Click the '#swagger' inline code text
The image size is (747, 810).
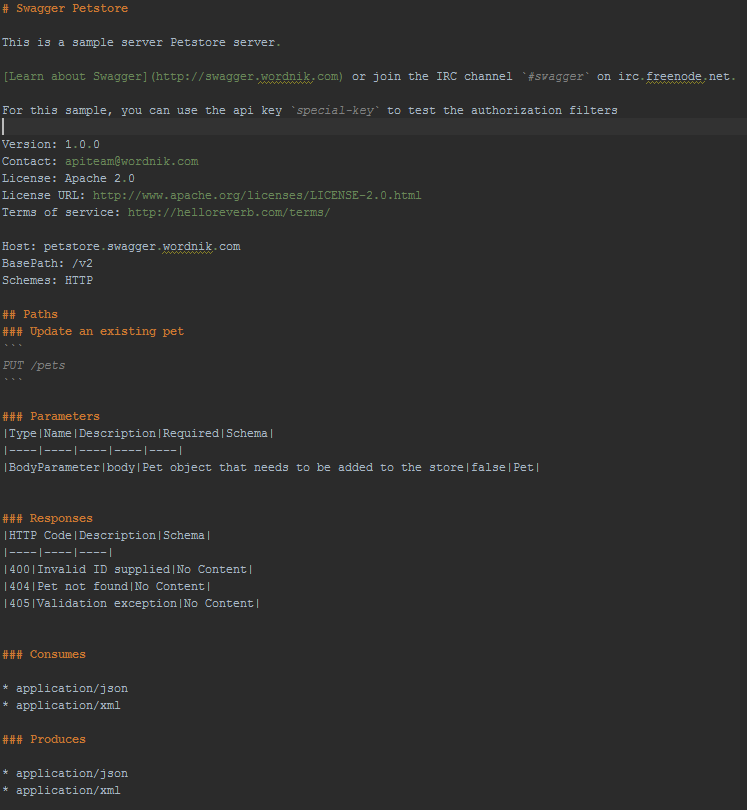pyautogui.click(x=555, y=76)
